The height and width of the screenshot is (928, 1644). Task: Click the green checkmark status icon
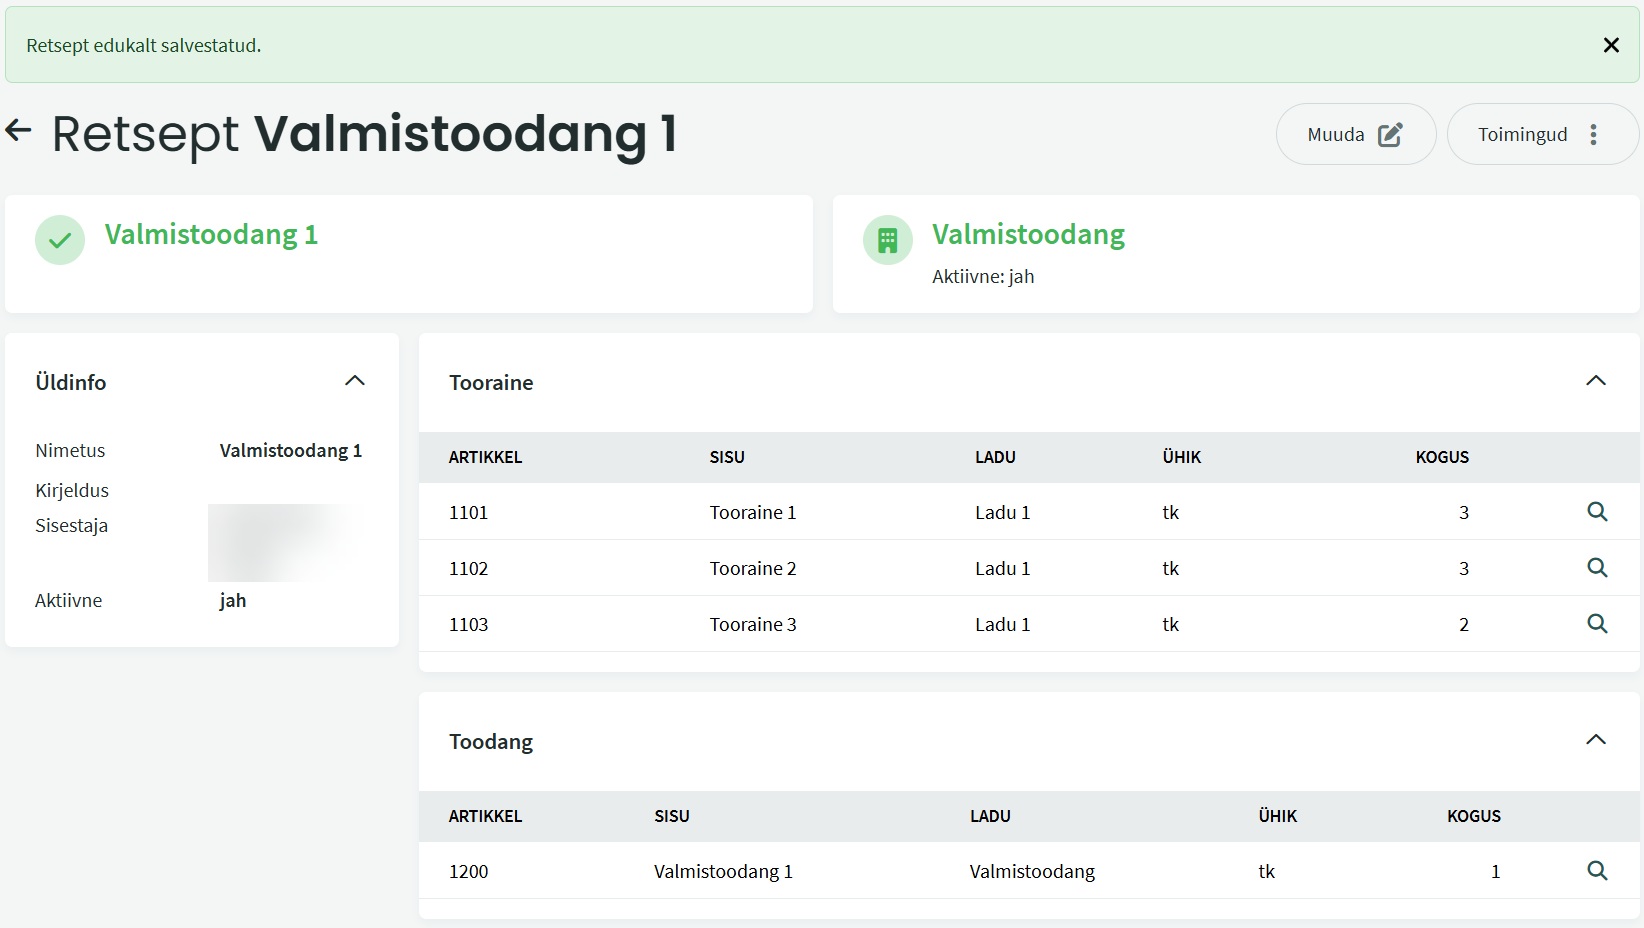(60, 240)
